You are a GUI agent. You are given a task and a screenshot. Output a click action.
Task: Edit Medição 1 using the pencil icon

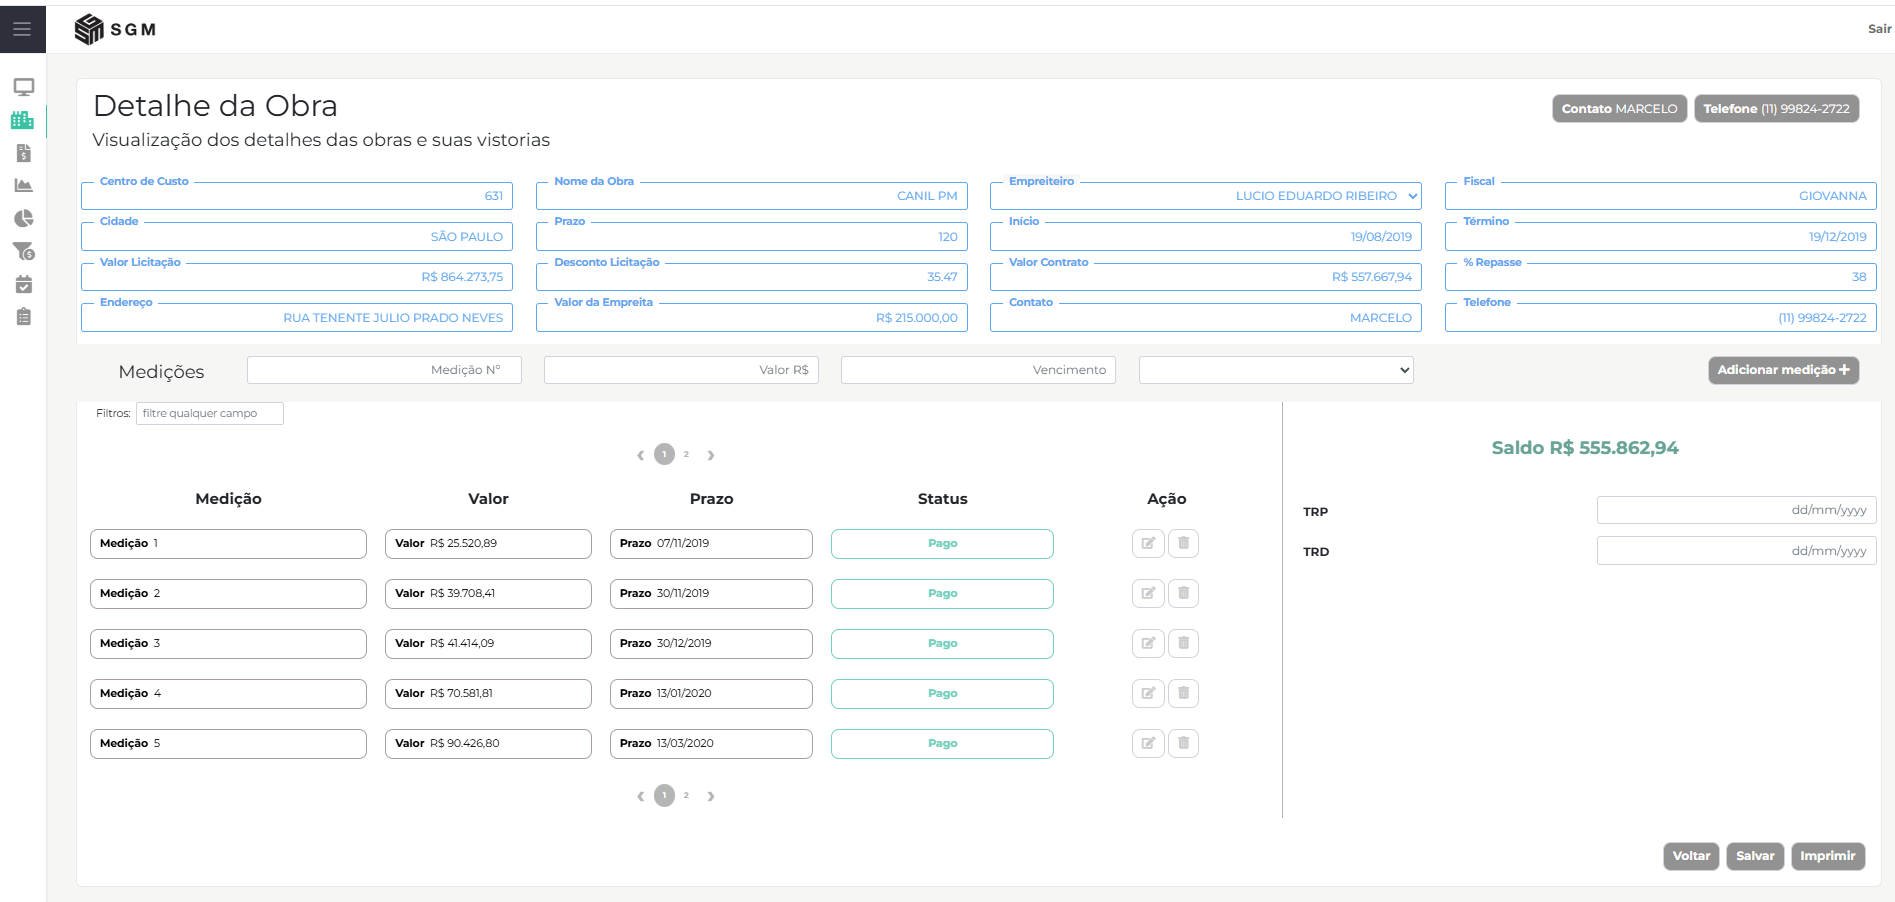(x=1148, y=543)
